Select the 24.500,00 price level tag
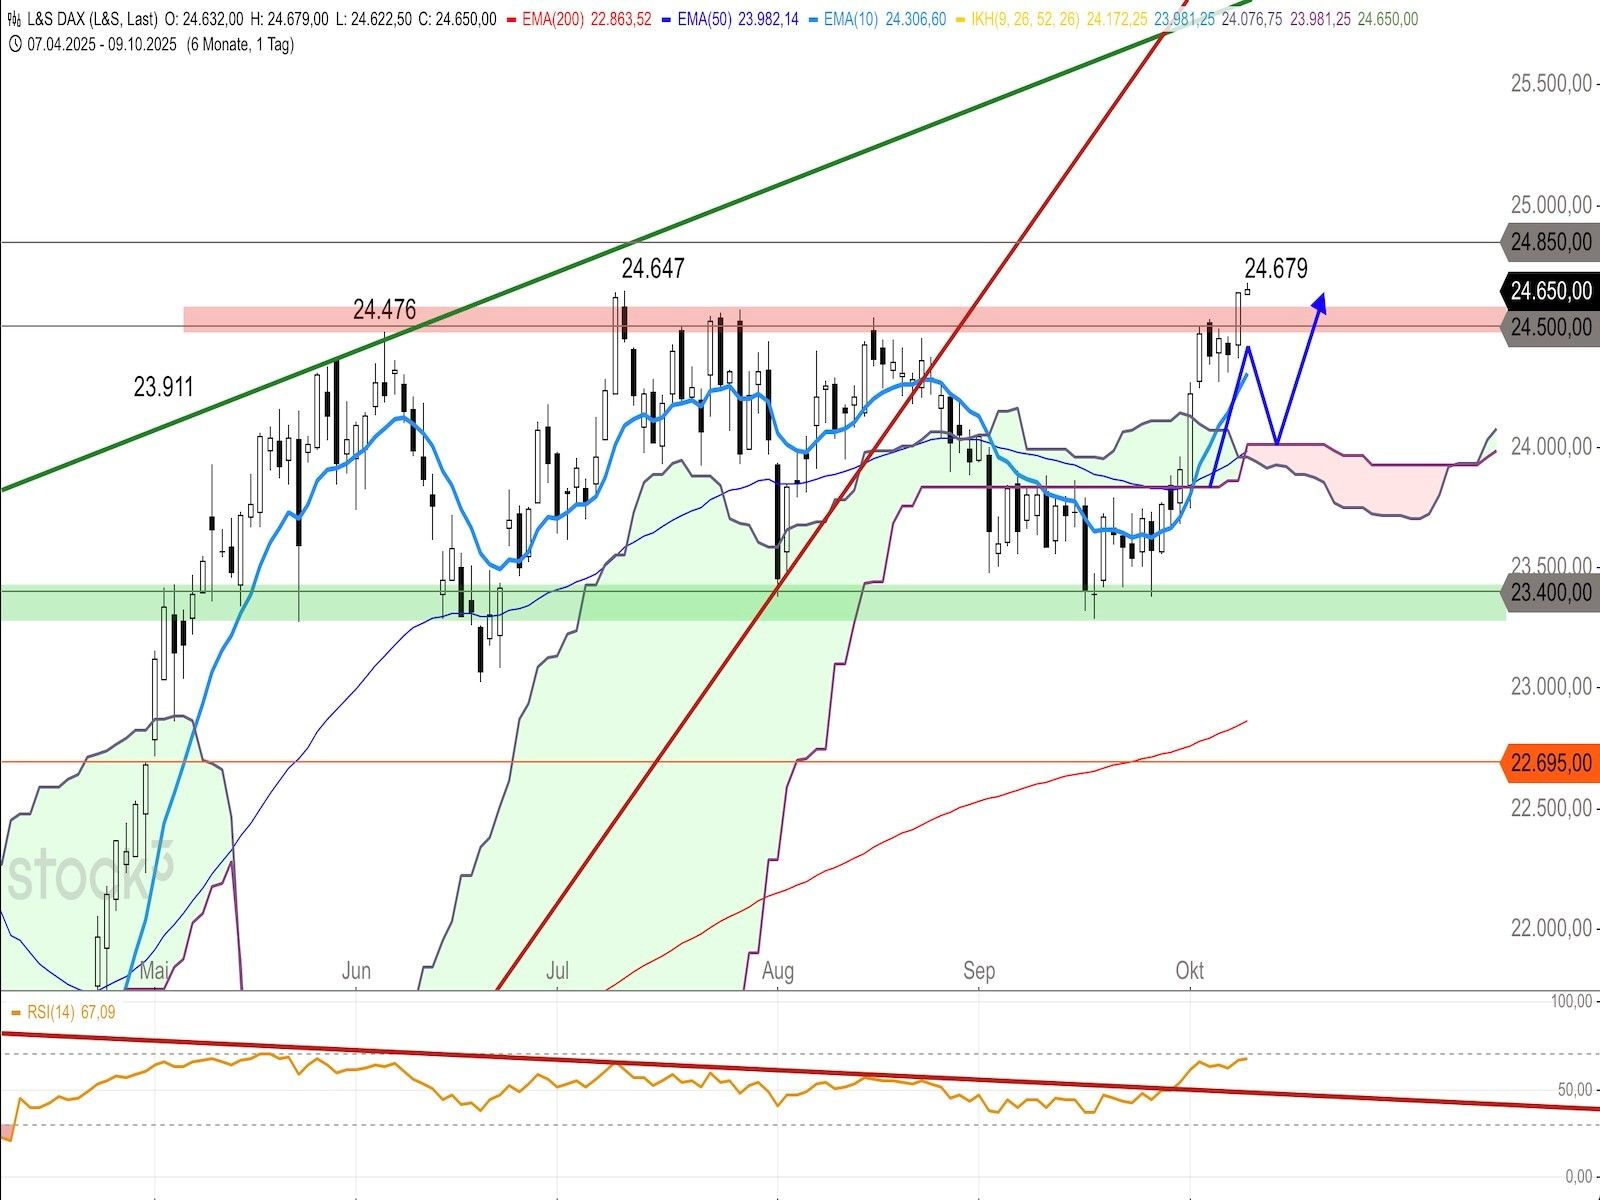1600x1200 pixels. point(1550,327)
